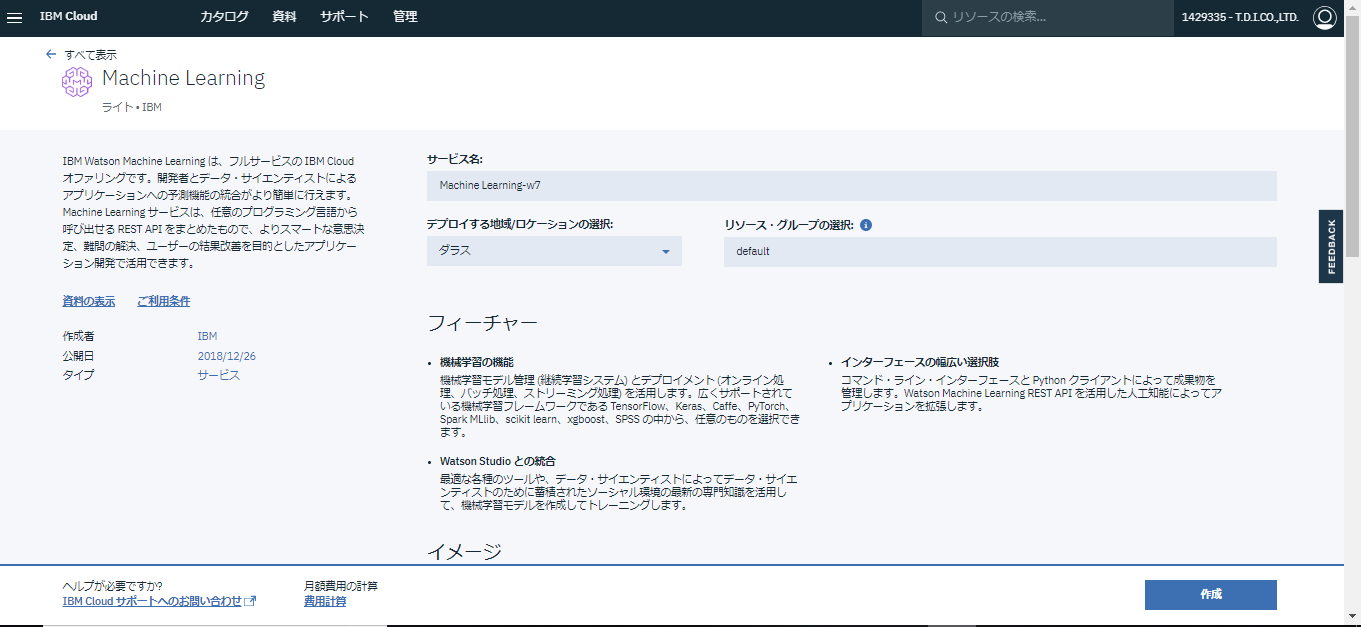Click the Machine Learning service icon
The height and width of the screenshot is (627, 1361).
(x=77, y=82)
